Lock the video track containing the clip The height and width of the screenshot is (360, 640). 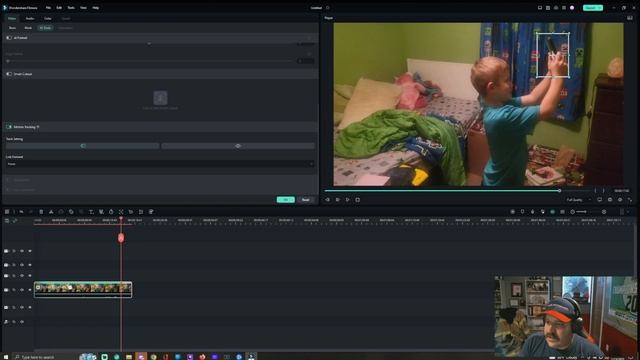(x=14, y=290)
